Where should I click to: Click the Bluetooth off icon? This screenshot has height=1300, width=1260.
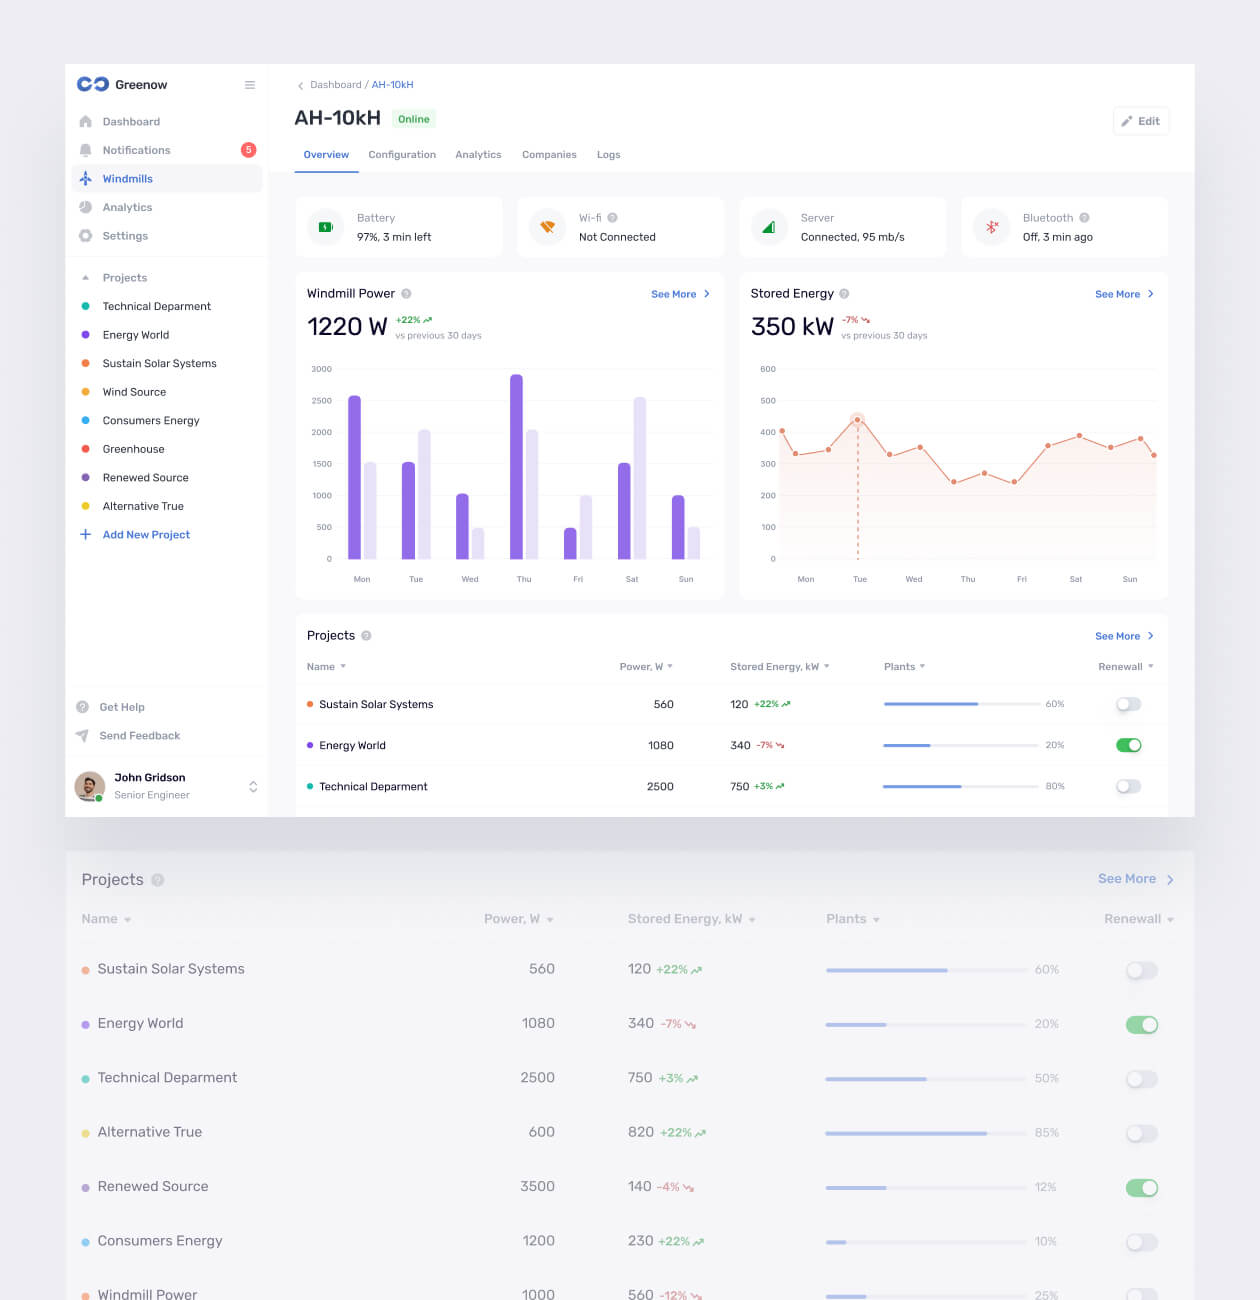(x=991, y=227)
